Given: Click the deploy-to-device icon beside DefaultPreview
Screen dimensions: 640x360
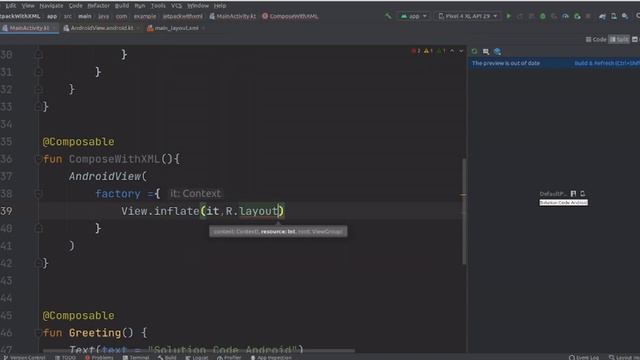Looking at the screenshot, I should click(582, 194).
